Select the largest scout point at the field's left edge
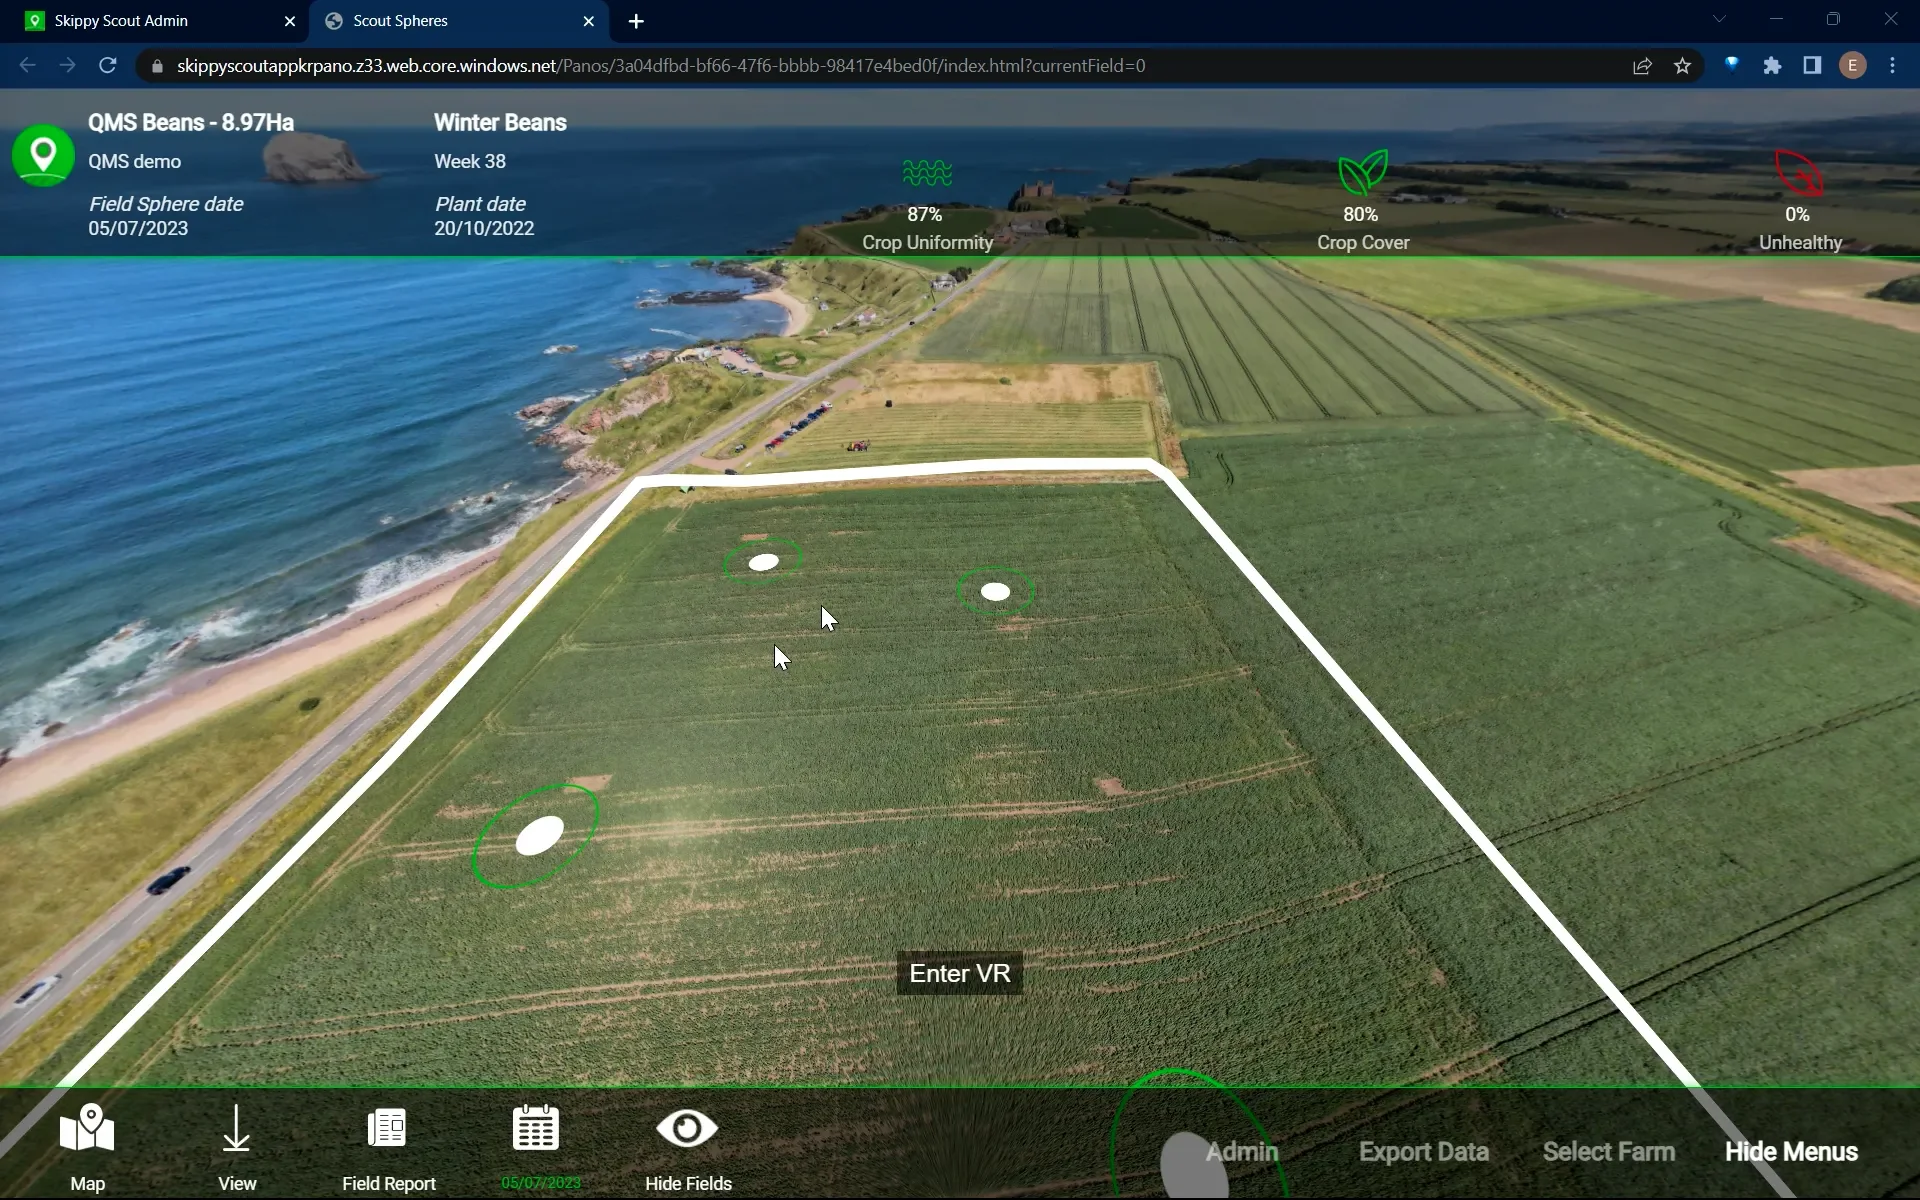 coord(539,835)
